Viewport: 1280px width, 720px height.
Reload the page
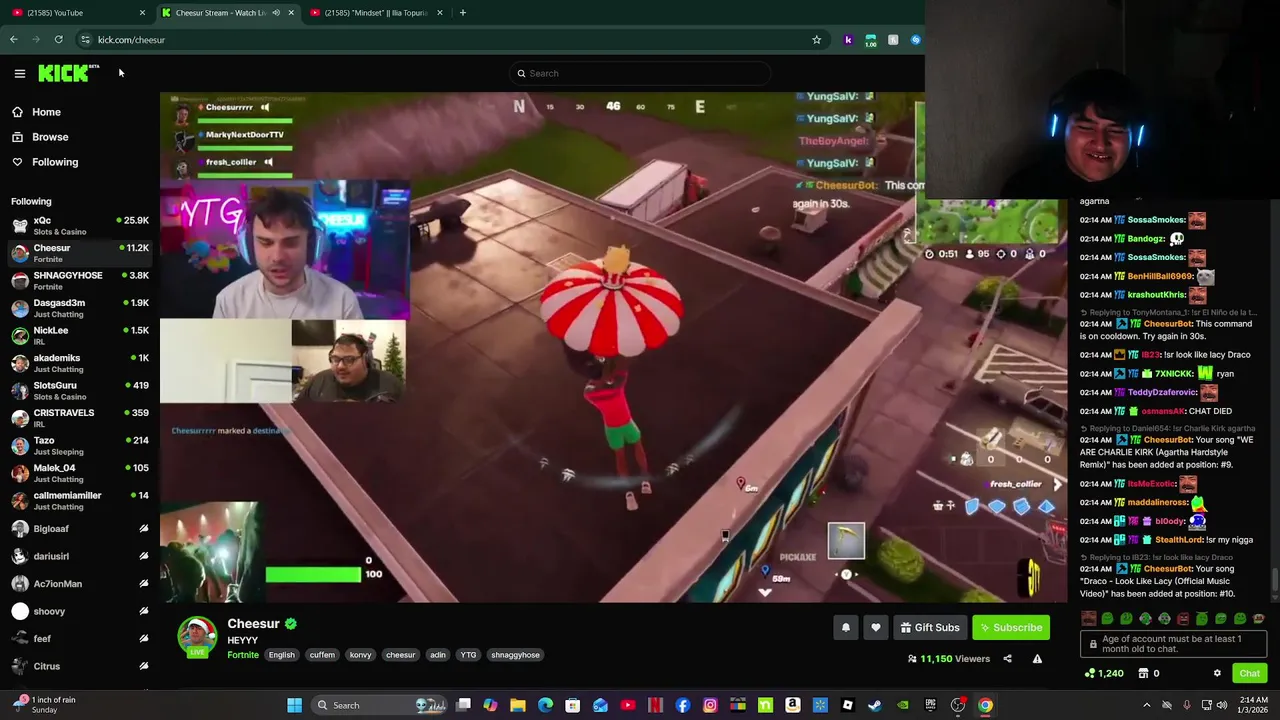[58, 40]
